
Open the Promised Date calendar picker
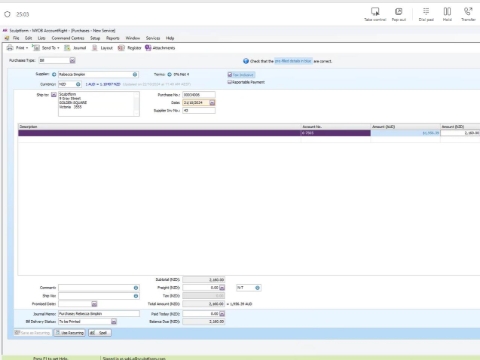click(x=94, y=304)
